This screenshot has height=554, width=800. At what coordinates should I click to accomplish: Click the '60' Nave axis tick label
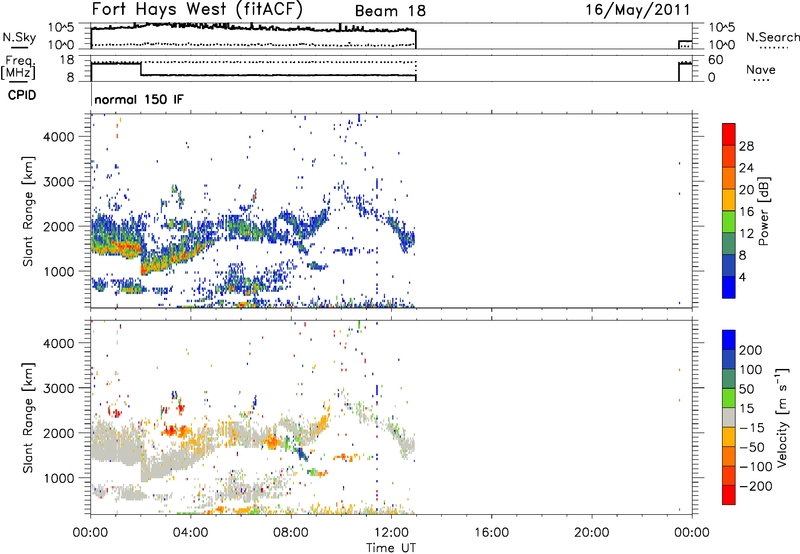tap(715, 60)
